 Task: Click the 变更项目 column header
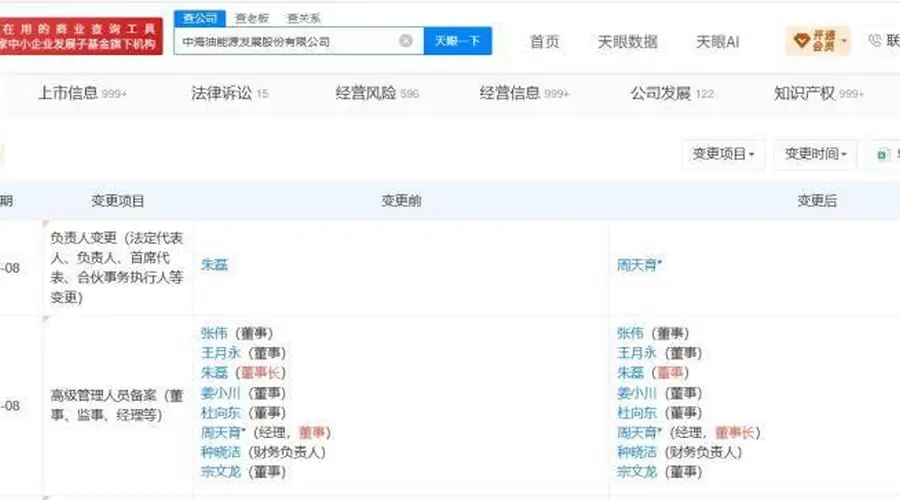click(118, 201)
